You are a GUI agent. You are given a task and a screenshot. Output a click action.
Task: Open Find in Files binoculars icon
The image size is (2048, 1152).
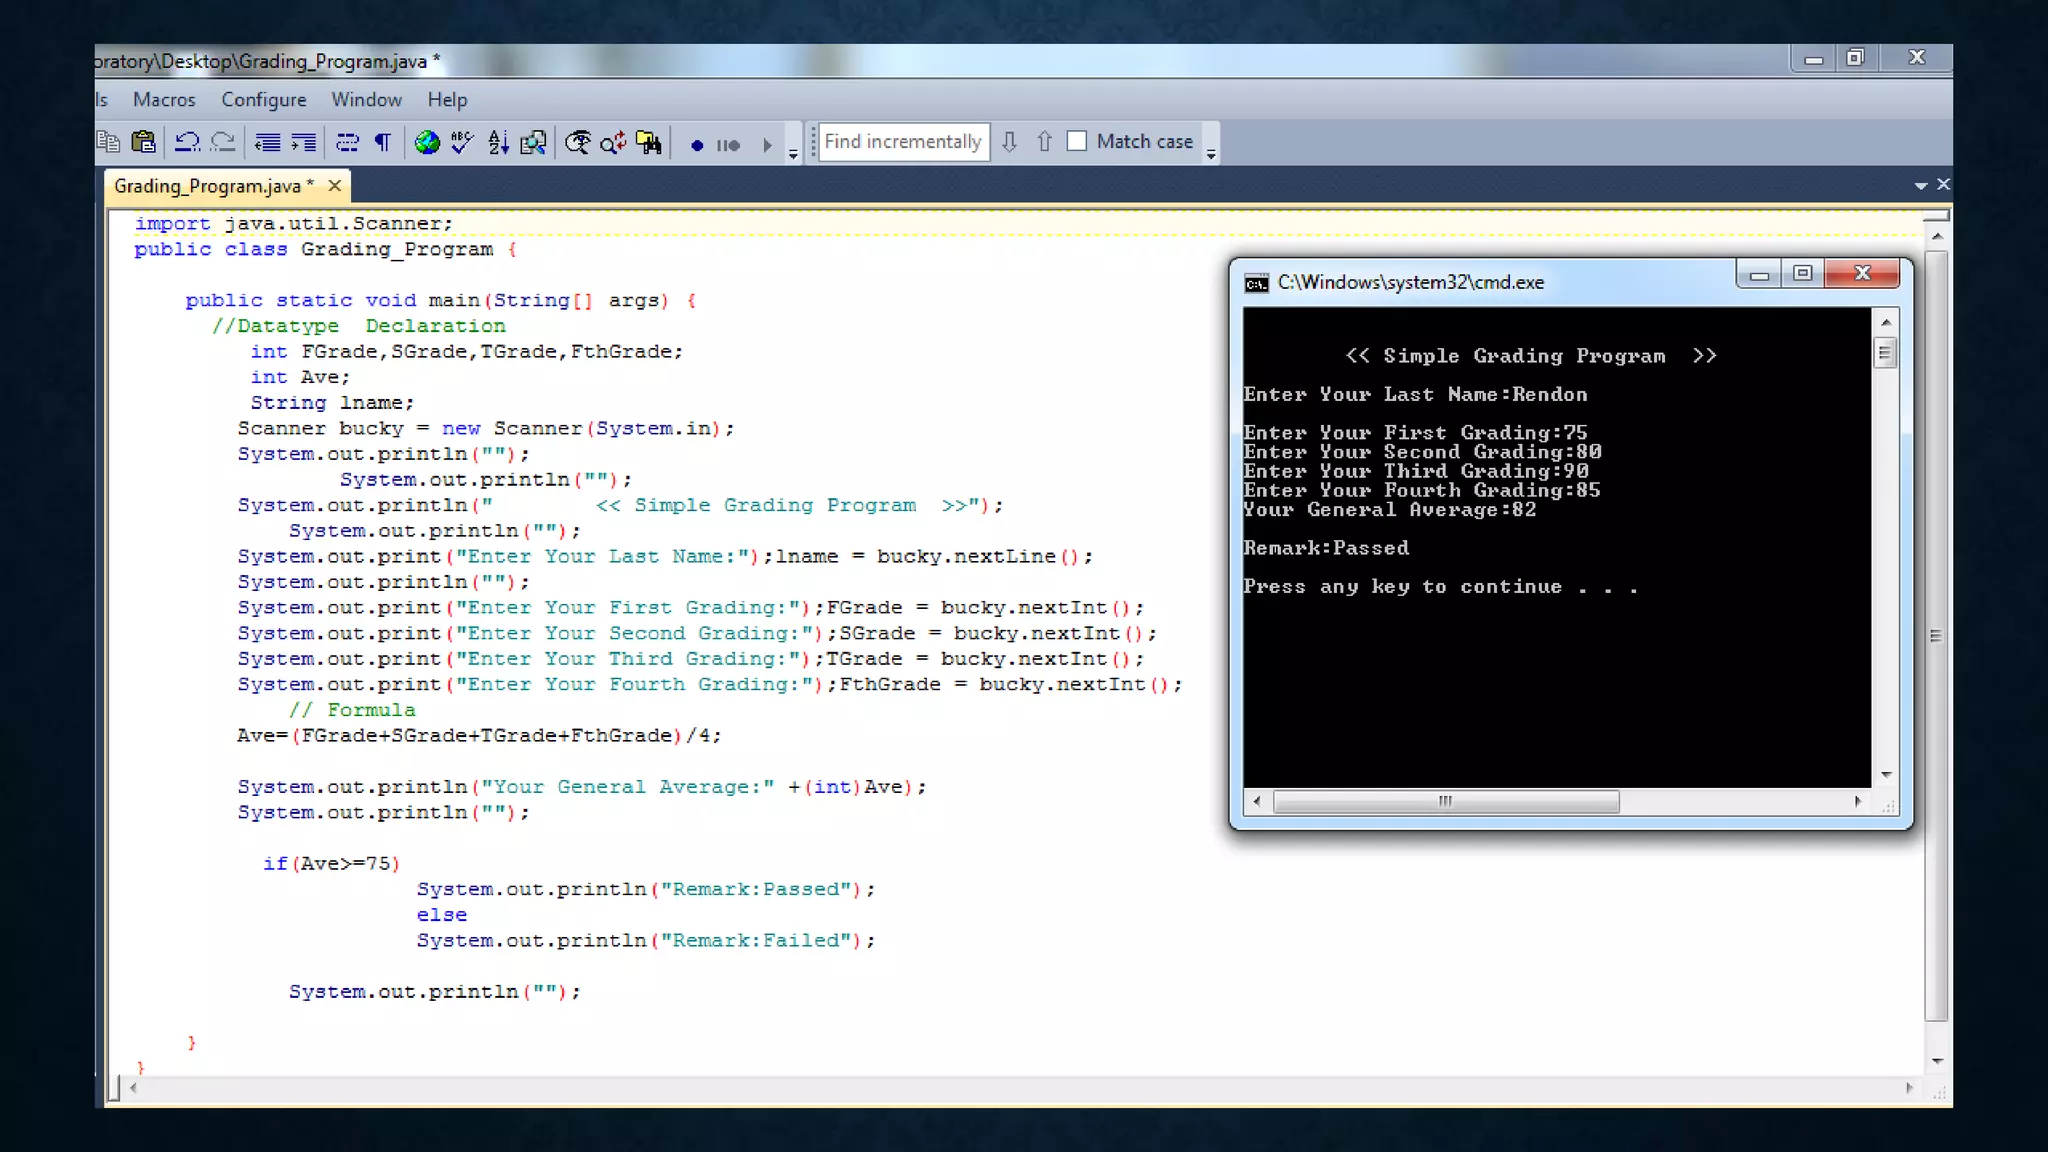click(650, 142)
